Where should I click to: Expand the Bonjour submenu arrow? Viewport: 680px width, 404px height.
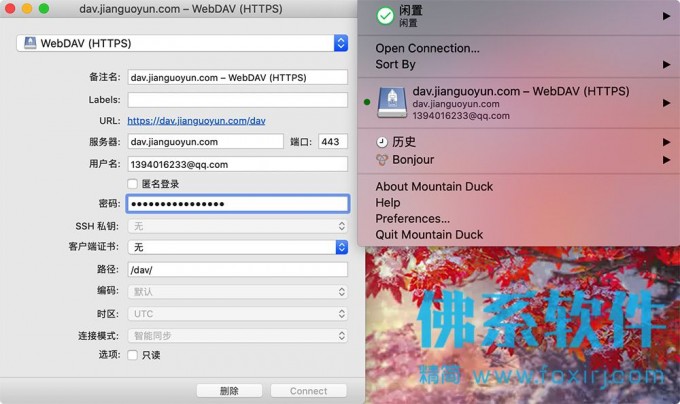coord(666,160)
